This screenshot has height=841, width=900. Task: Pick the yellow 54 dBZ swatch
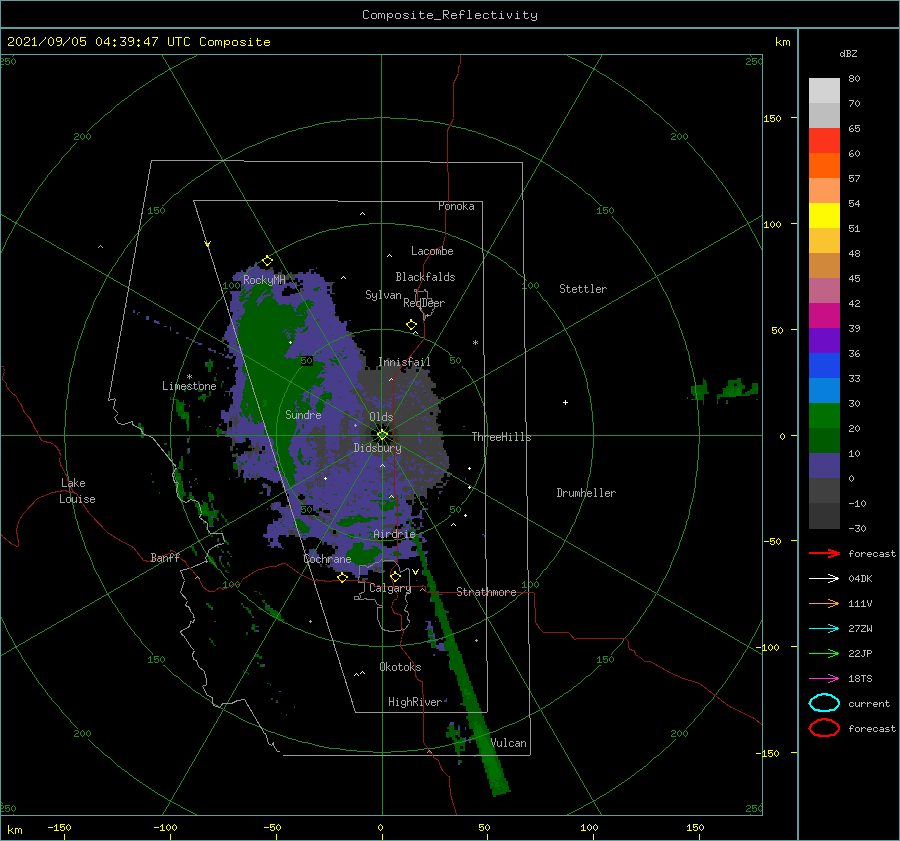tap(824, 215)
